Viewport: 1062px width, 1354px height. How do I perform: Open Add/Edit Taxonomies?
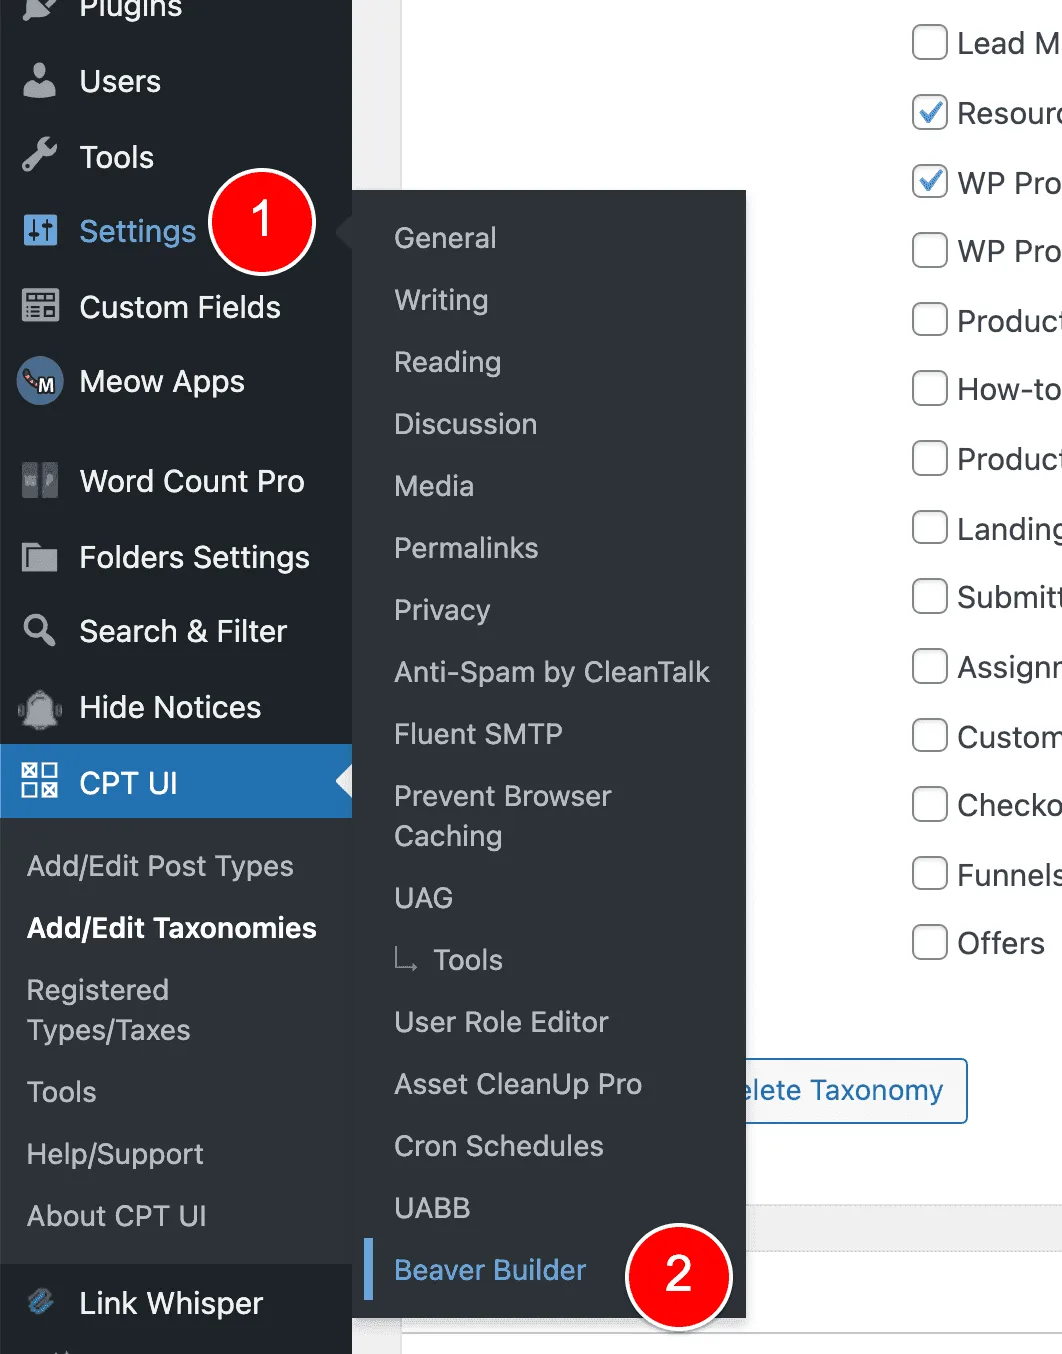(171, 928)
